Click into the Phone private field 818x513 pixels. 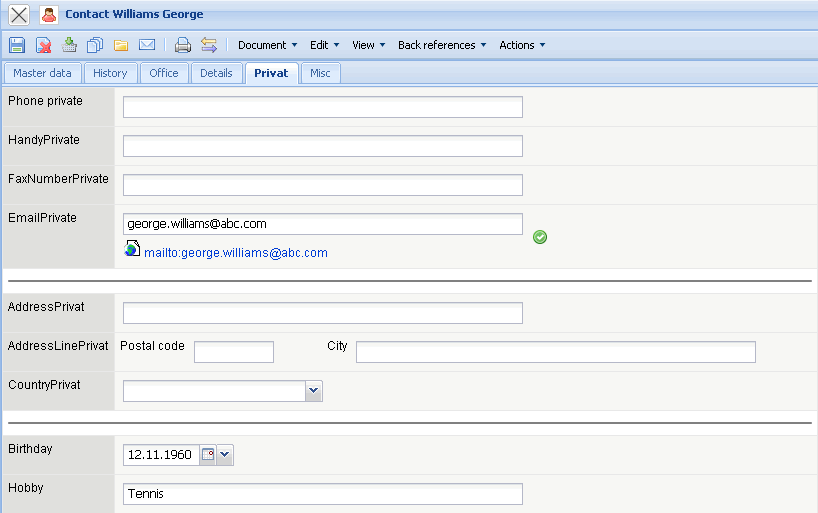coord(322,107)
